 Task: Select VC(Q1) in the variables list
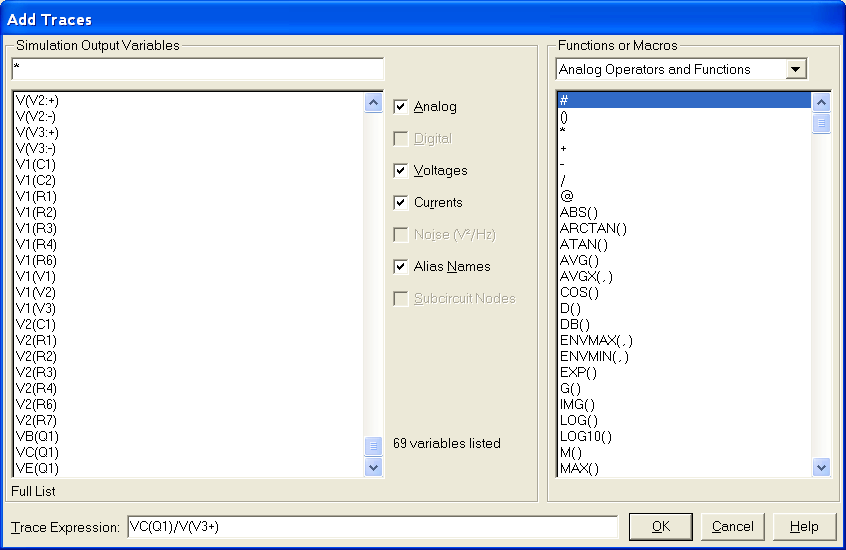(37, 452)
